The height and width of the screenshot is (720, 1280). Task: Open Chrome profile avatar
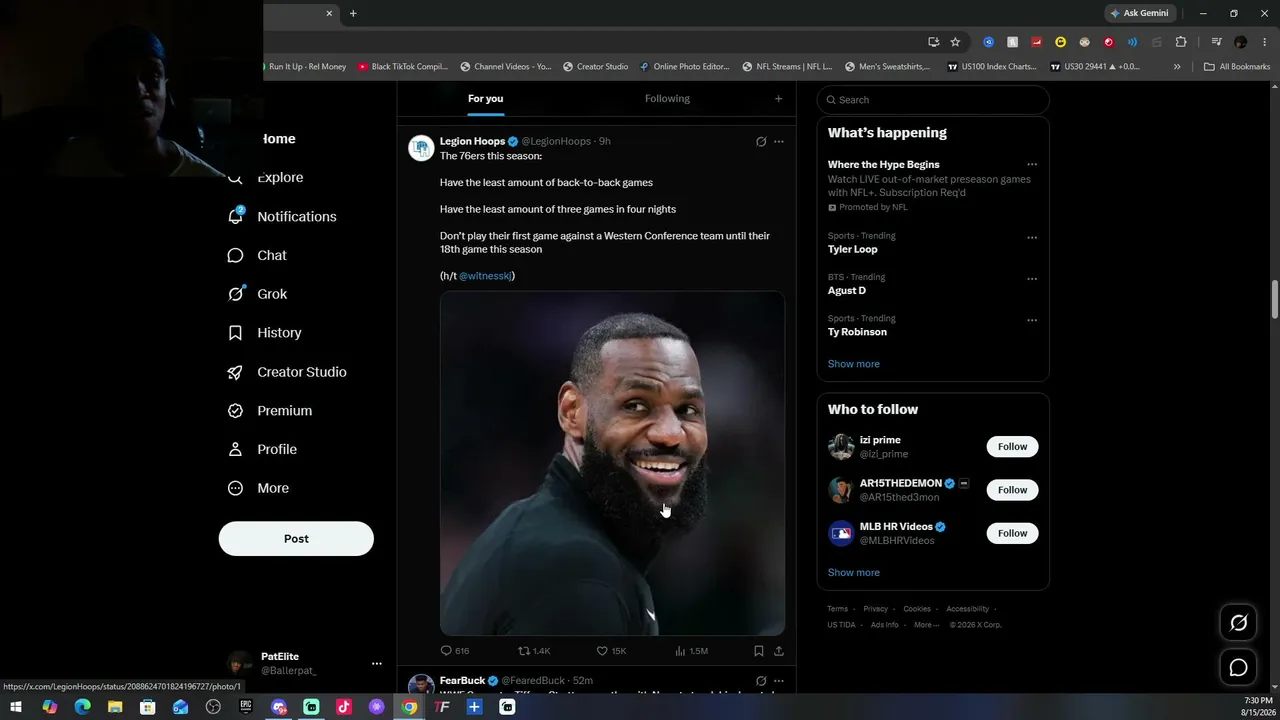pyautogui.click(x=1241, y=42)
